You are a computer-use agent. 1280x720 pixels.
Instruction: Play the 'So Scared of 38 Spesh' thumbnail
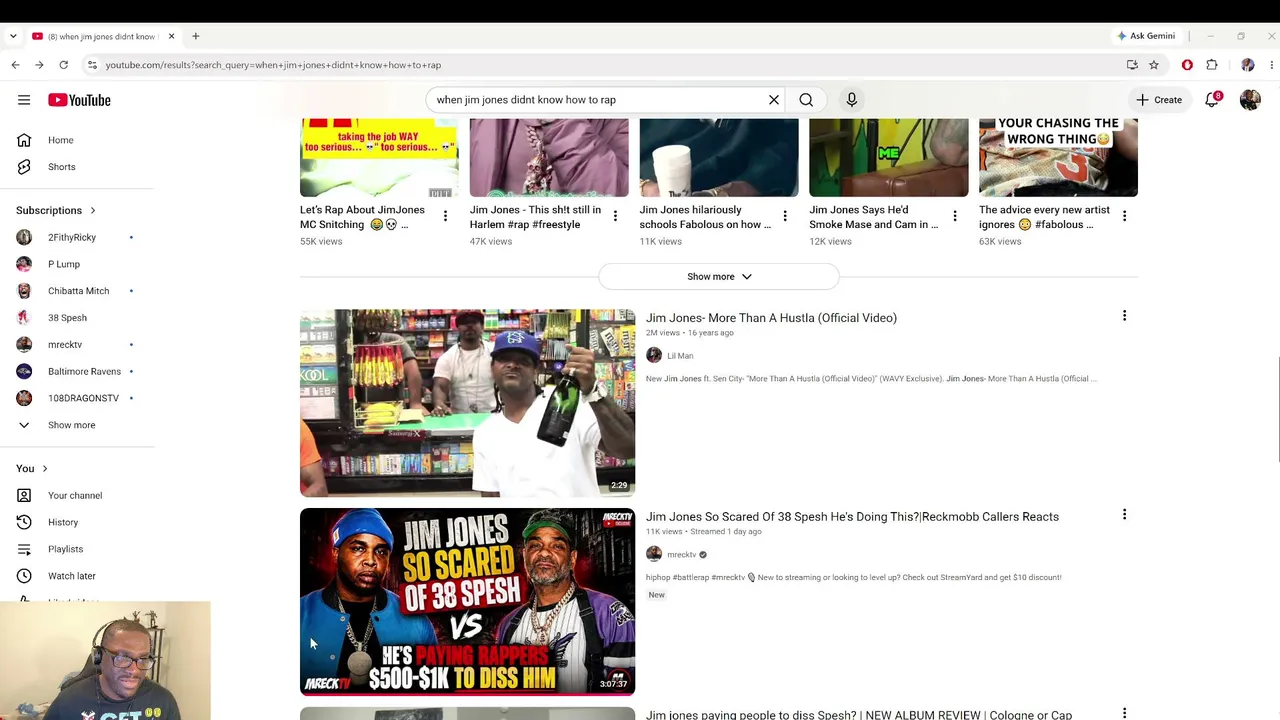(x=467, y=602)
